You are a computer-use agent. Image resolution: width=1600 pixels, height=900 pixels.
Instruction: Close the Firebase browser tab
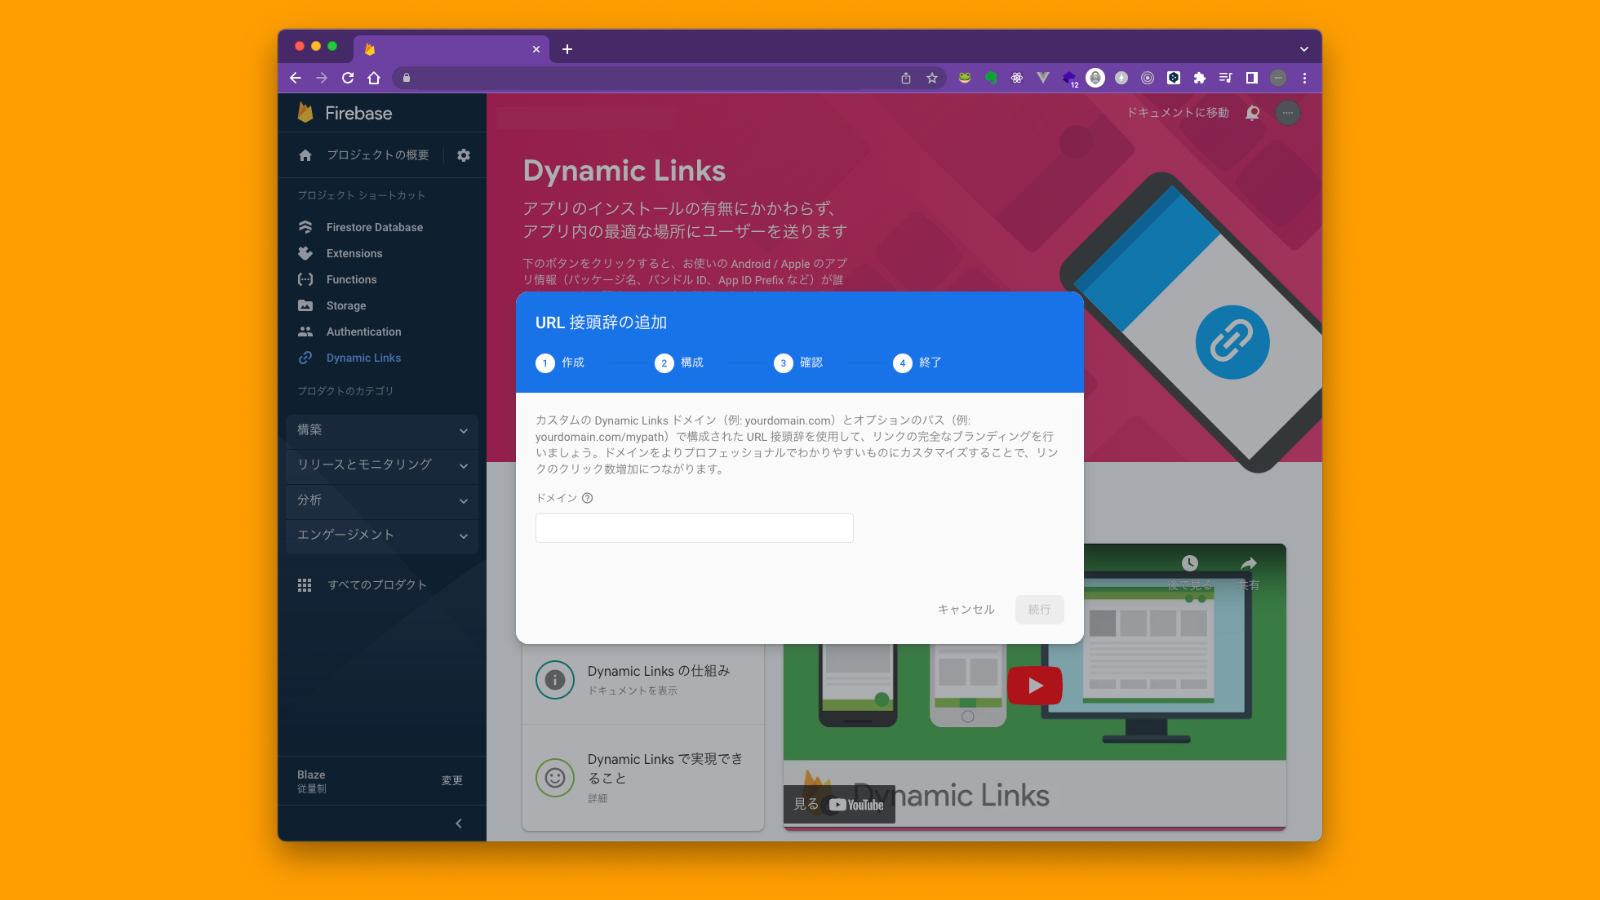[x=536, y=49]
